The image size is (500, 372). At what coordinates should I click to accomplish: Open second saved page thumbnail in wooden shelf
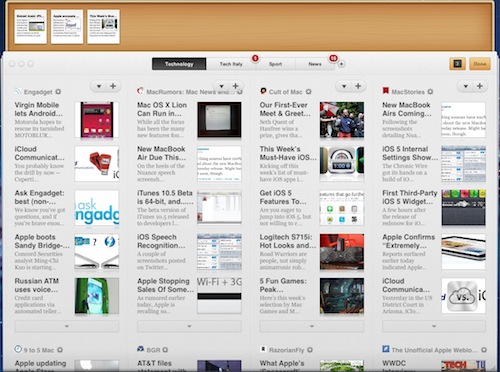pyautogui.click(x=67, y=27)
